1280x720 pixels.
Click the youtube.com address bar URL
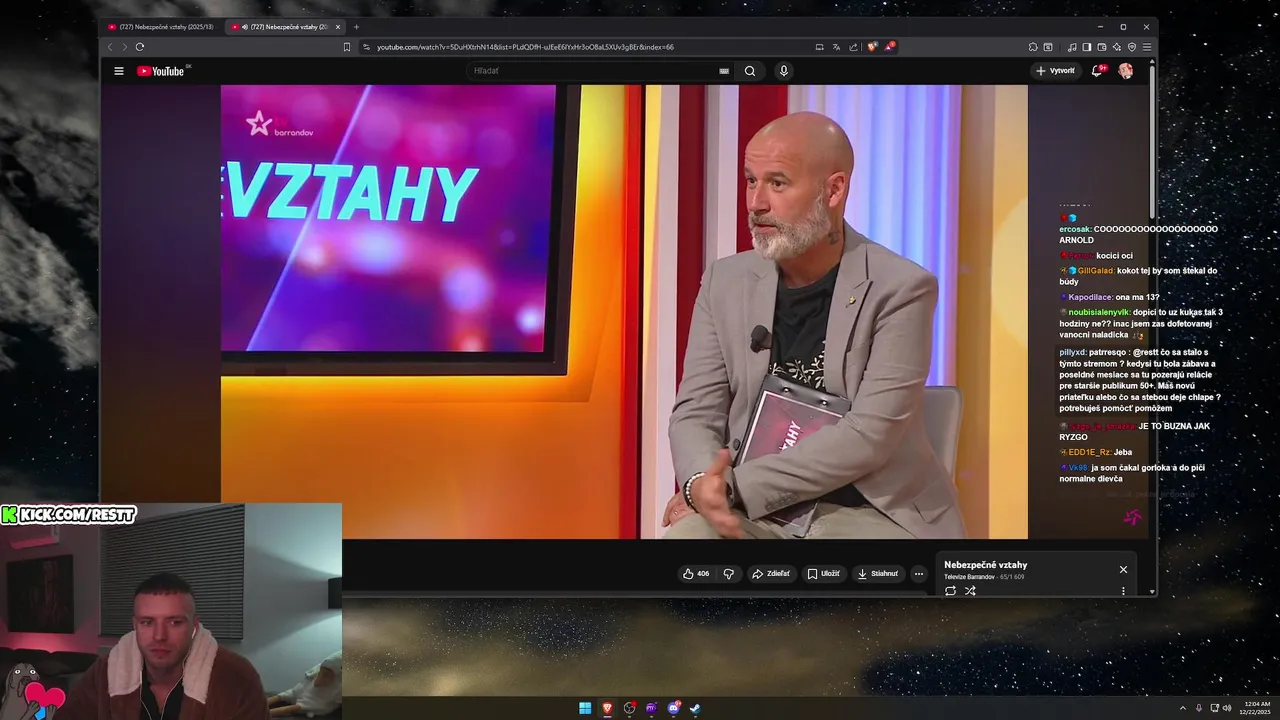[525, 47]
